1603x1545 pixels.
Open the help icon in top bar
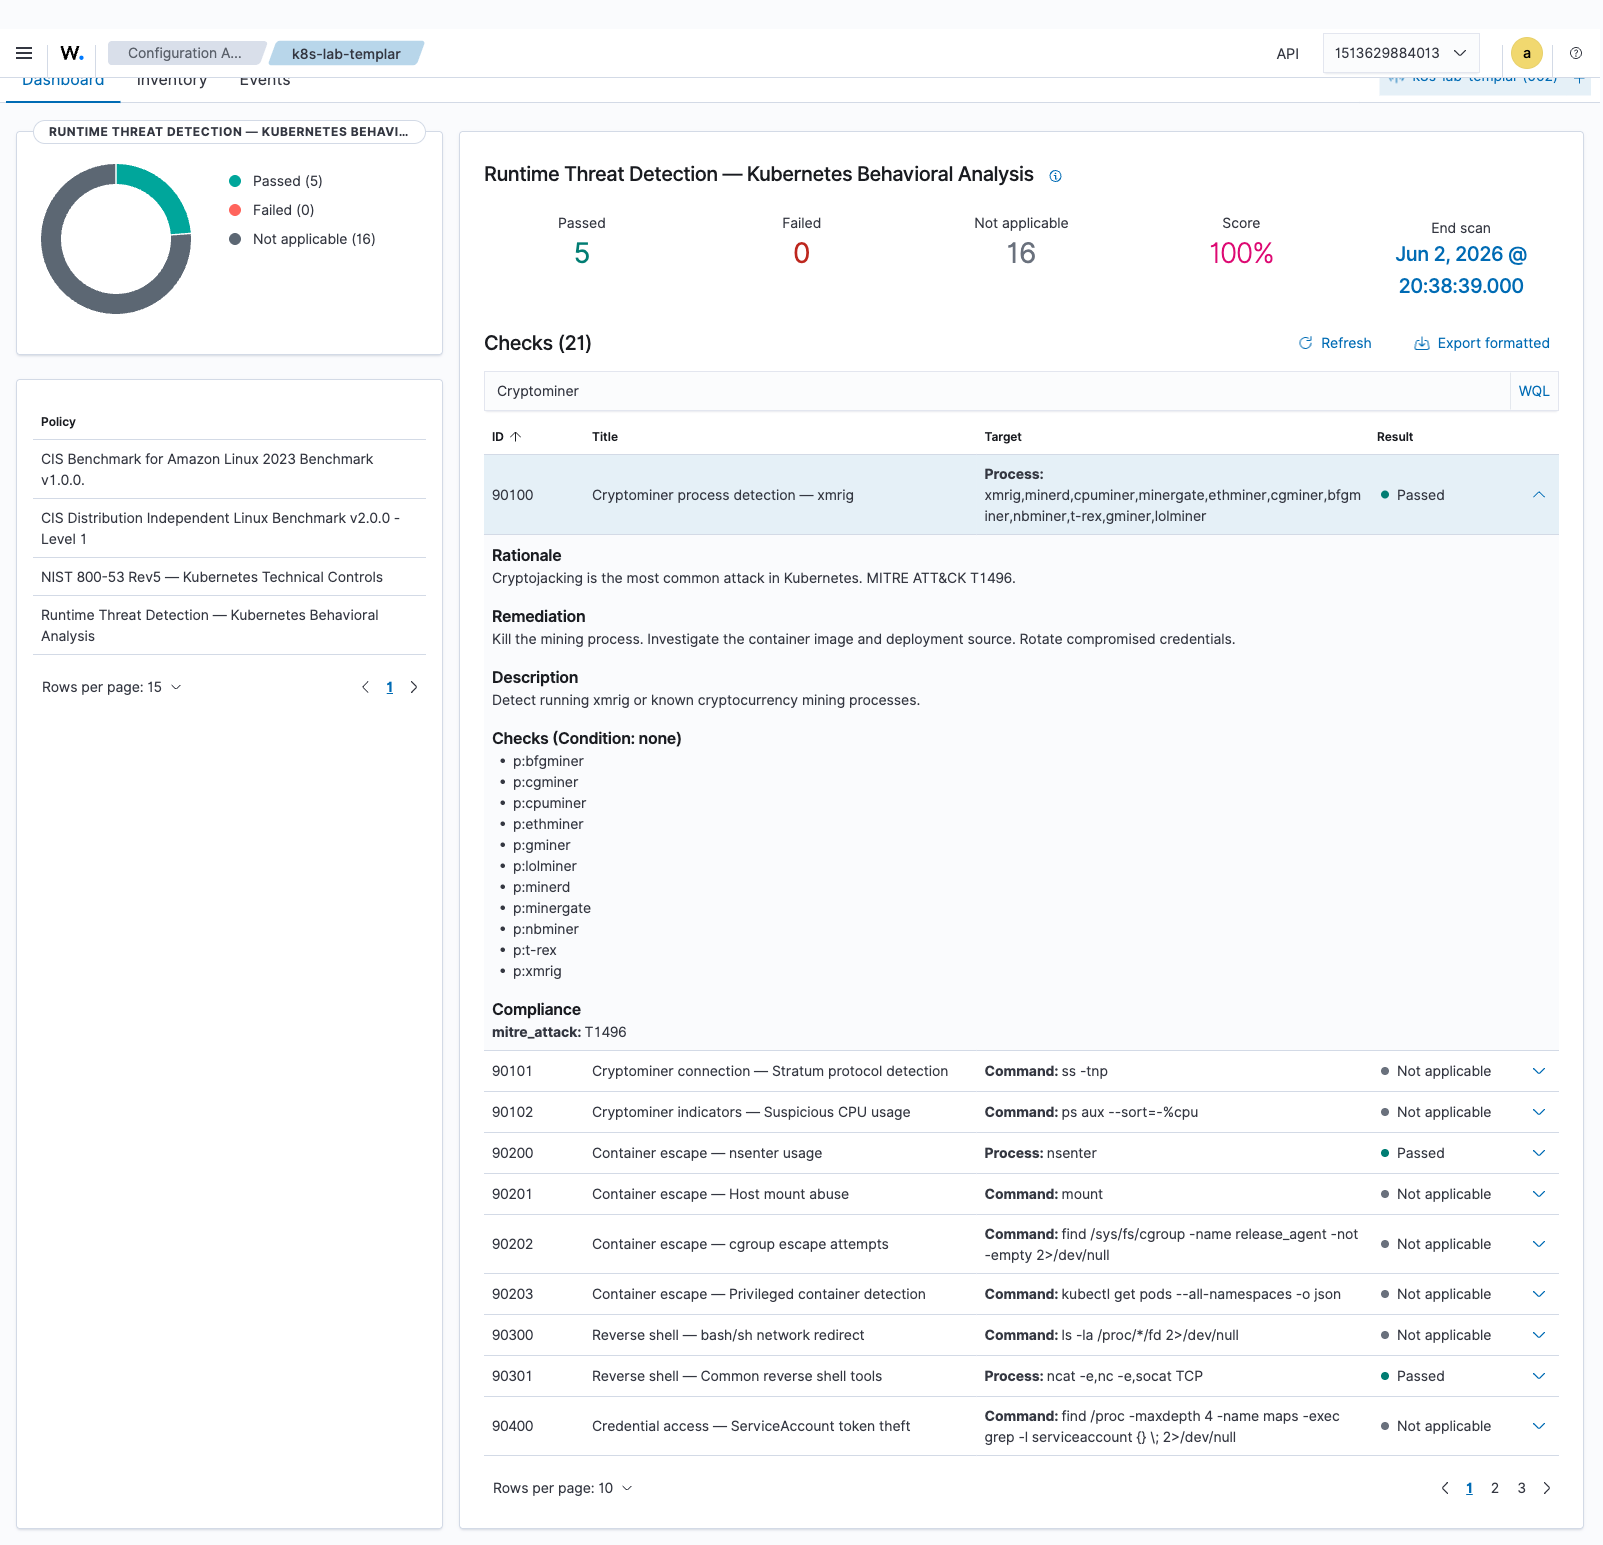[1576, 53]
